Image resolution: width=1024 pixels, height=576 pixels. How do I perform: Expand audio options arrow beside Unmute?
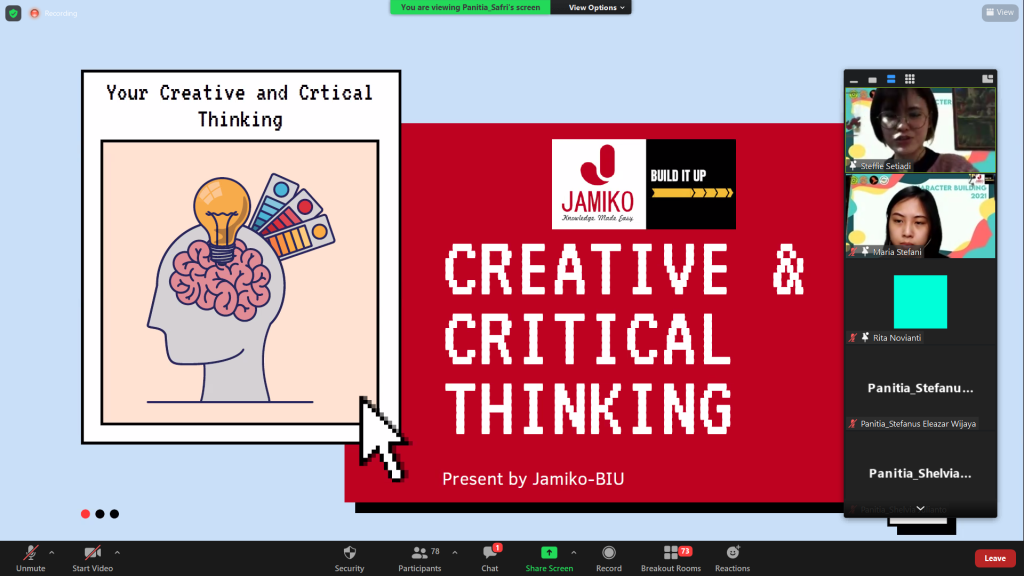click(x=52, y=552)
